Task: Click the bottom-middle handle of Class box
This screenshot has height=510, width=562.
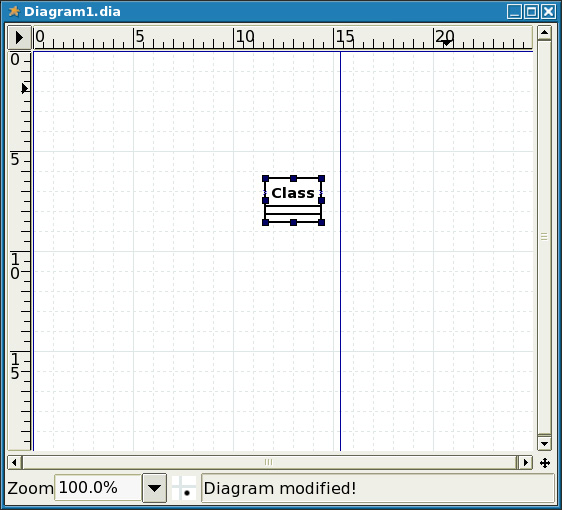Action: [x=294, y=223]
